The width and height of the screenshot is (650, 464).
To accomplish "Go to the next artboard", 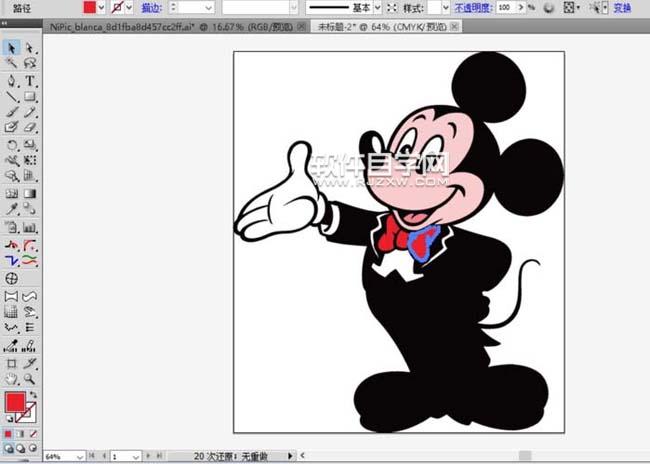I will [x=148, y=456].
